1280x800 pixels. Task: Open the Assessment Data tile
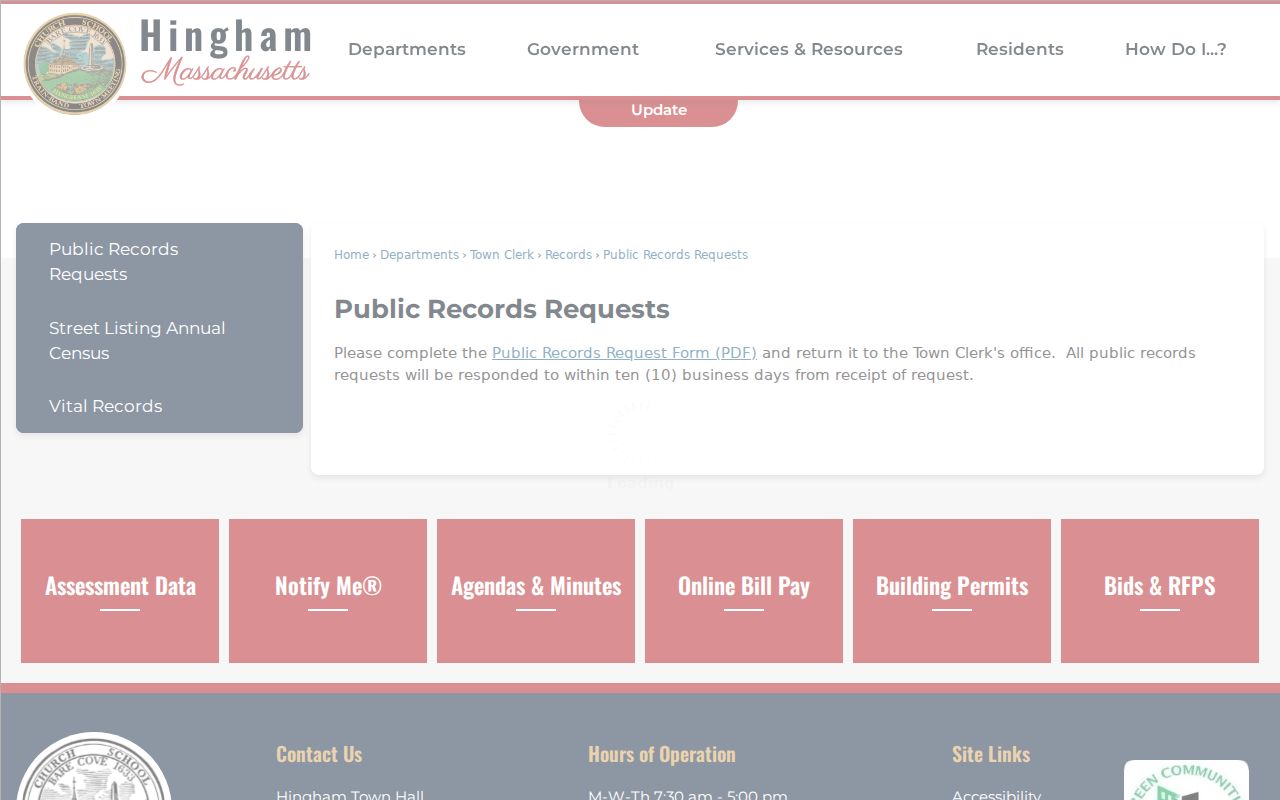(120, 591)
